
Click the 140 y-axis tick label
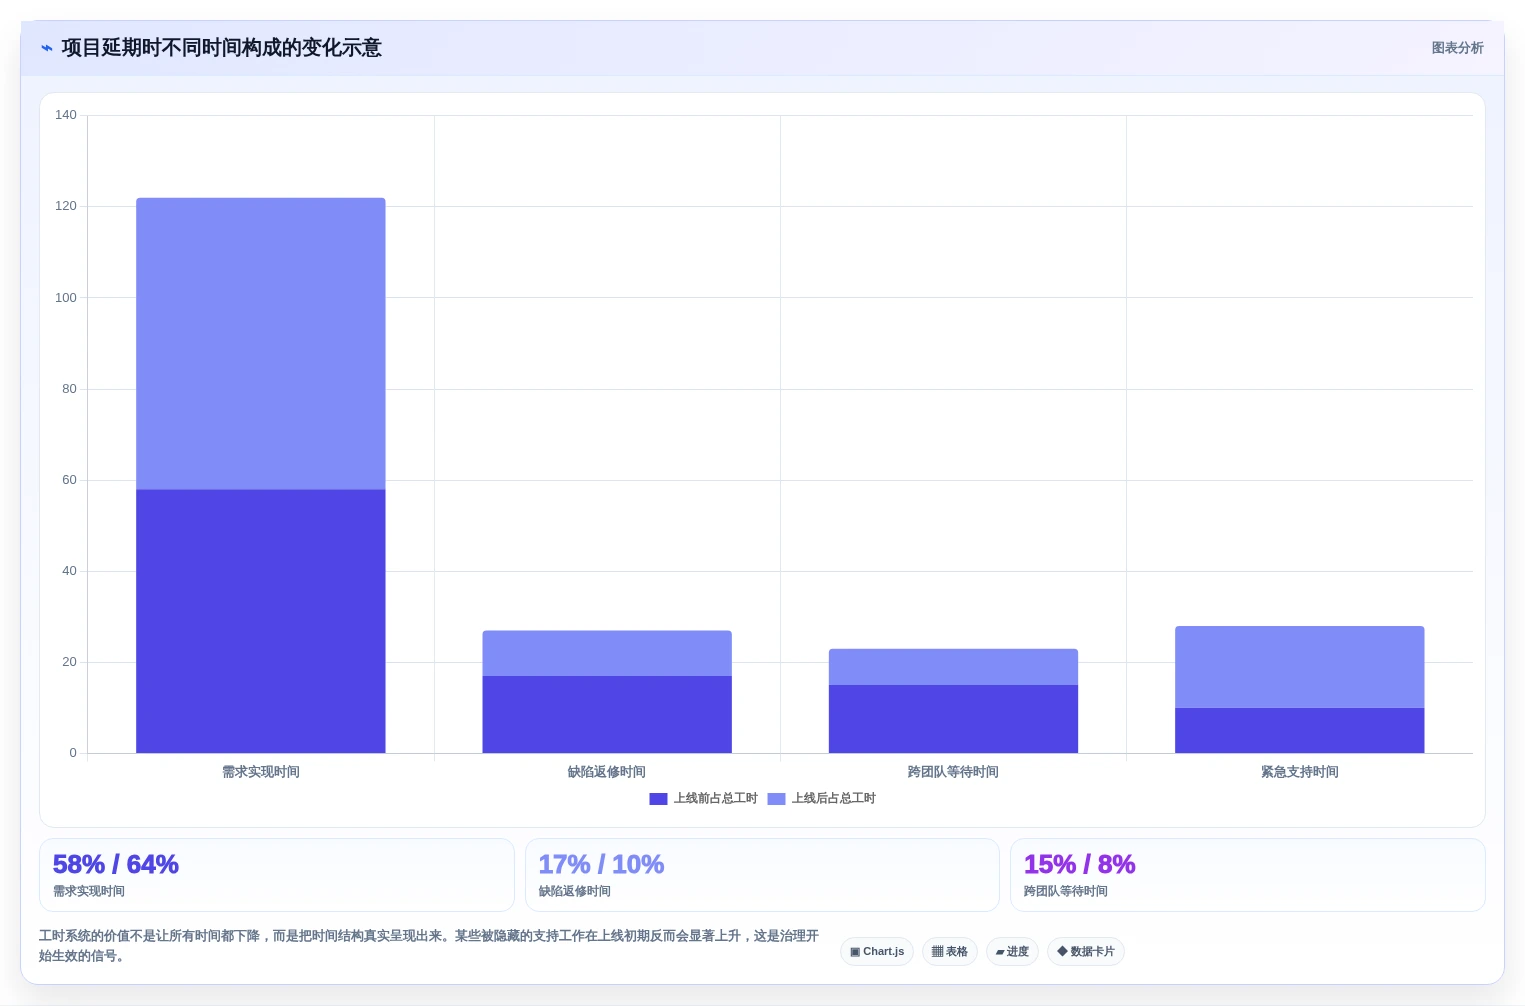[66, 115]
